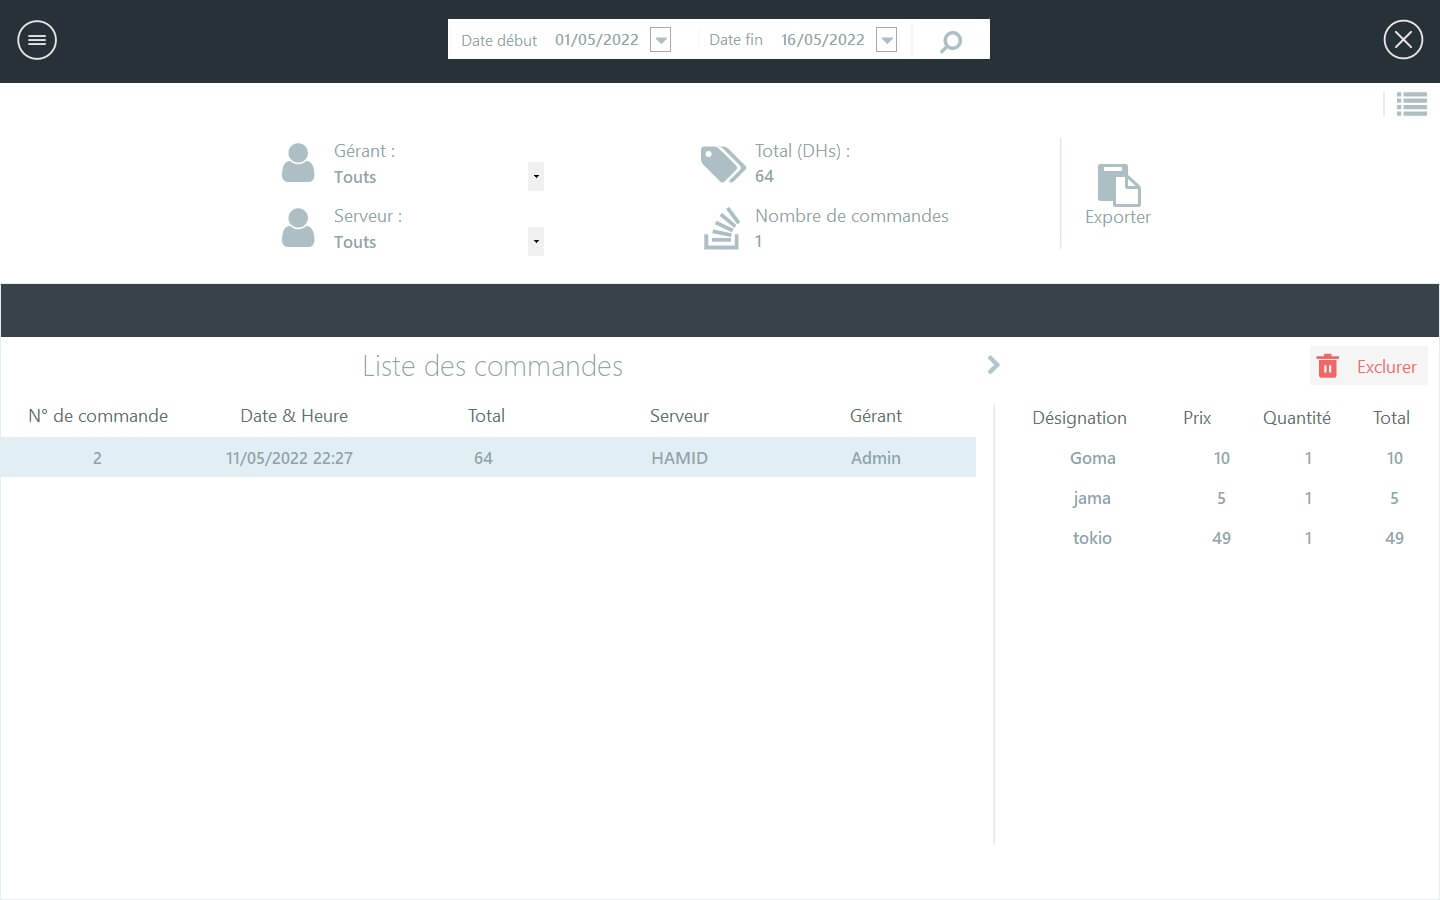1440x900 pixels.
Task: Expand the Serveur selection dropdown
Action: click(536, 242)
